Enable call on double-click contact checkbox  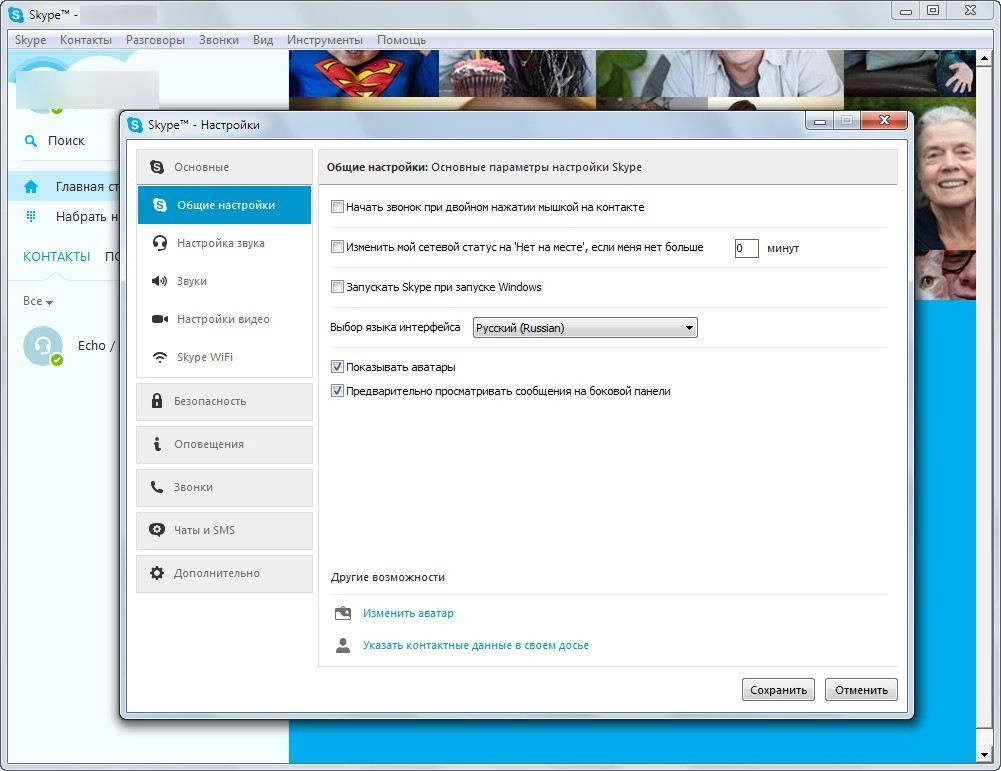click(x=337, y=207)
